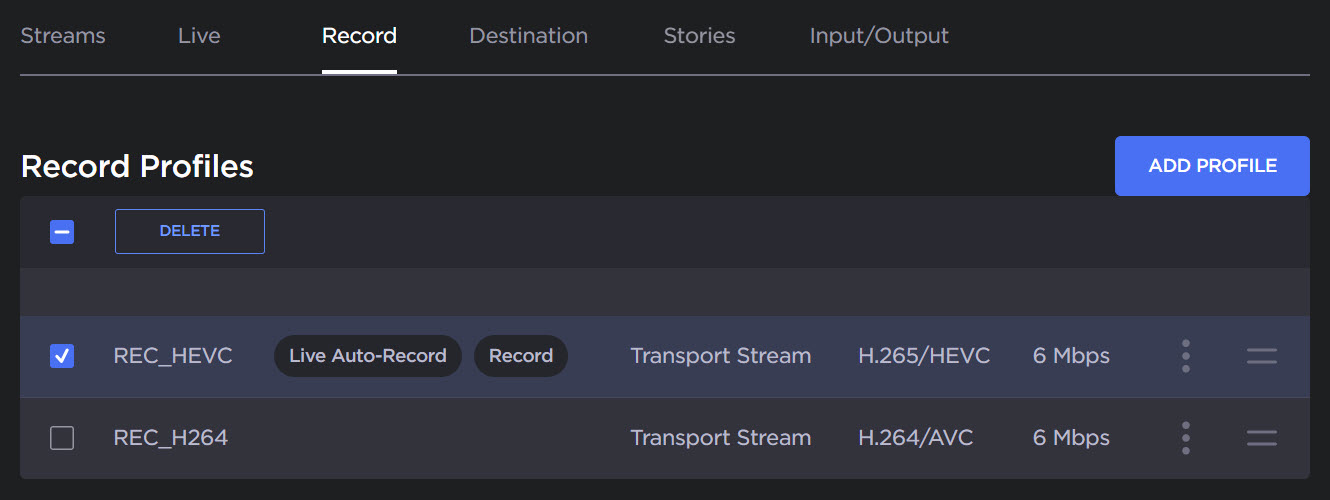
Task: Click the drag handle on REC_HEVC row
Action: pos(1262,356)
